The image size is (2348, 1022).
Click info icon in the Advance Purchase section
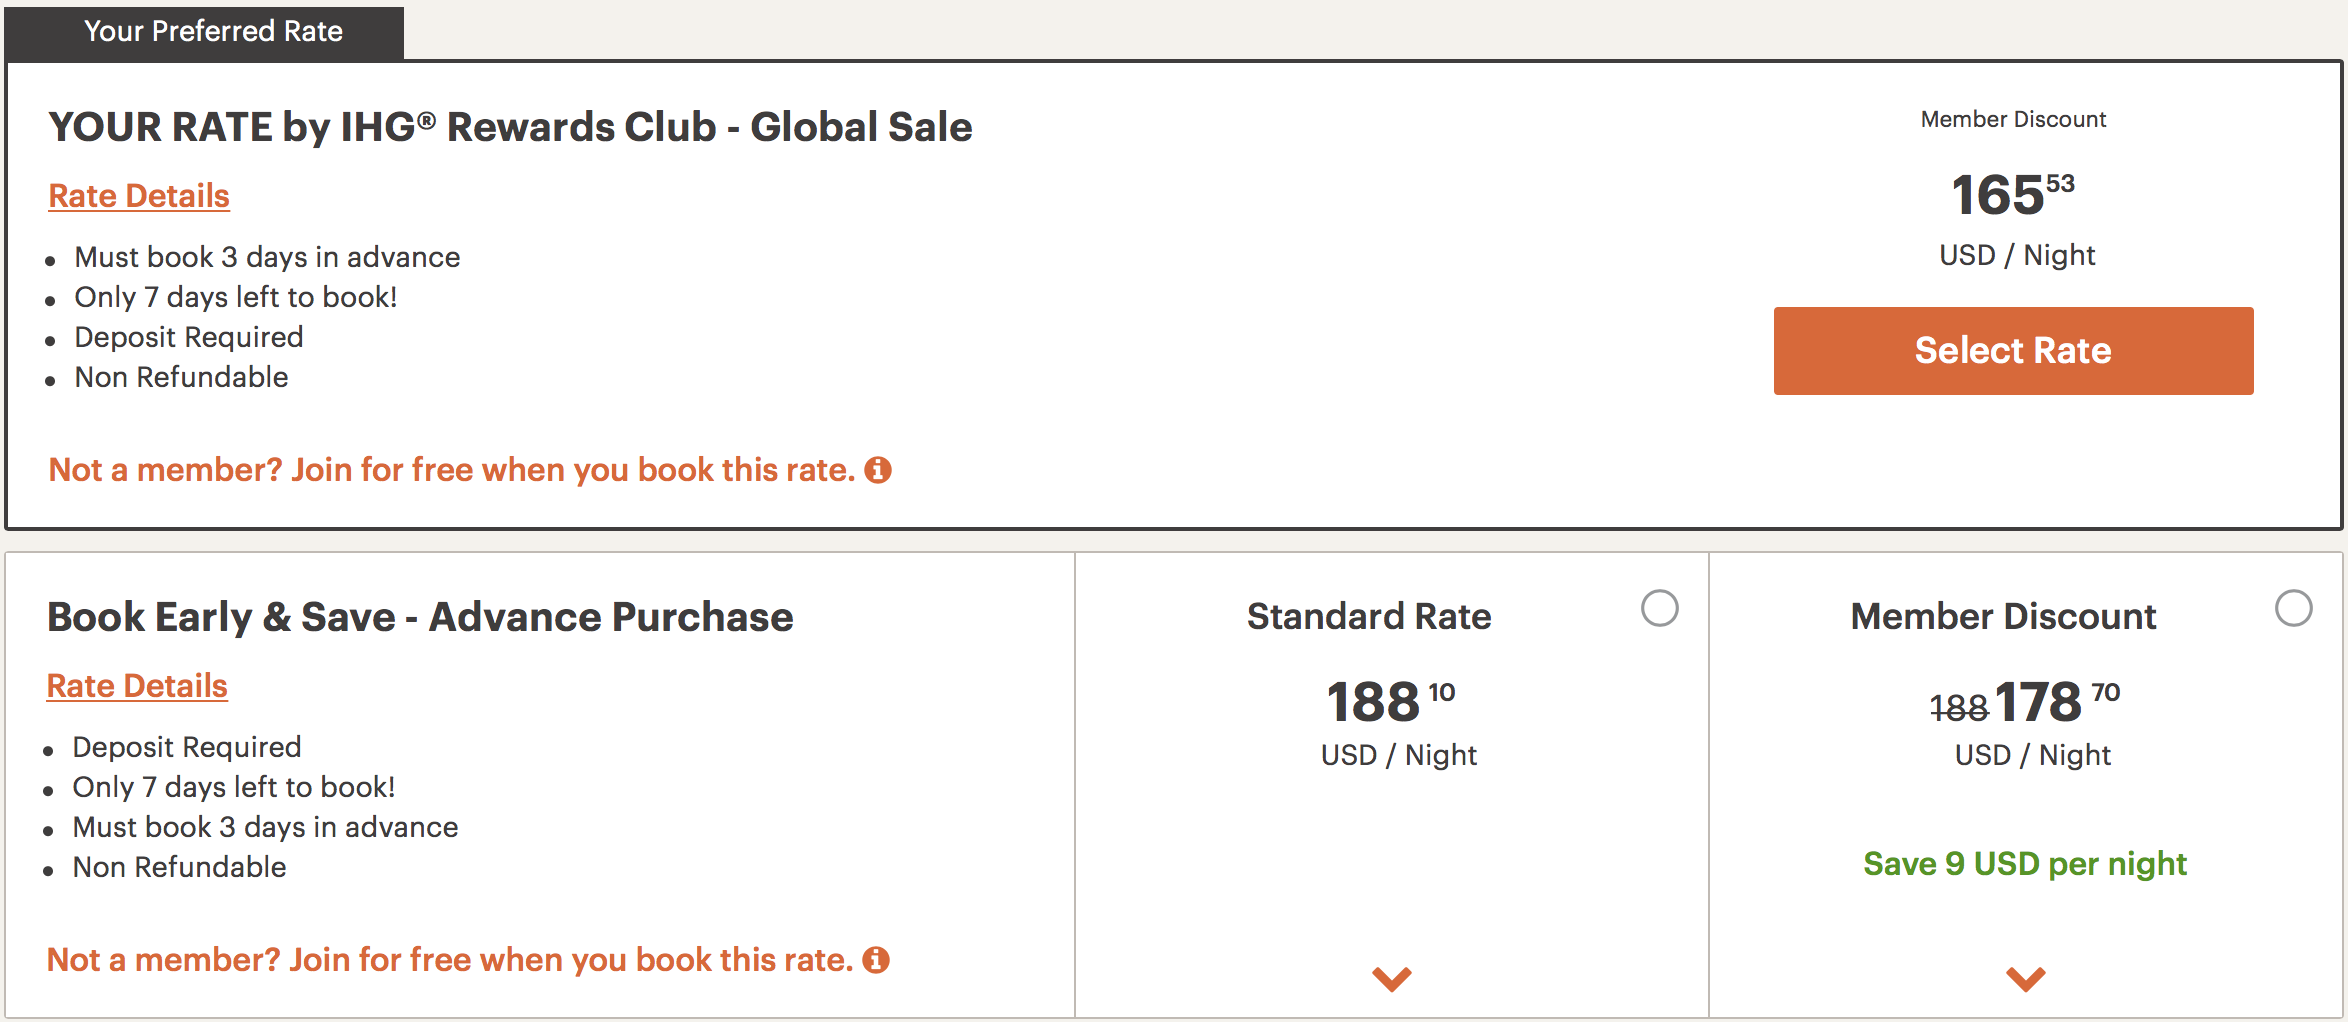(x=876, y=960)
